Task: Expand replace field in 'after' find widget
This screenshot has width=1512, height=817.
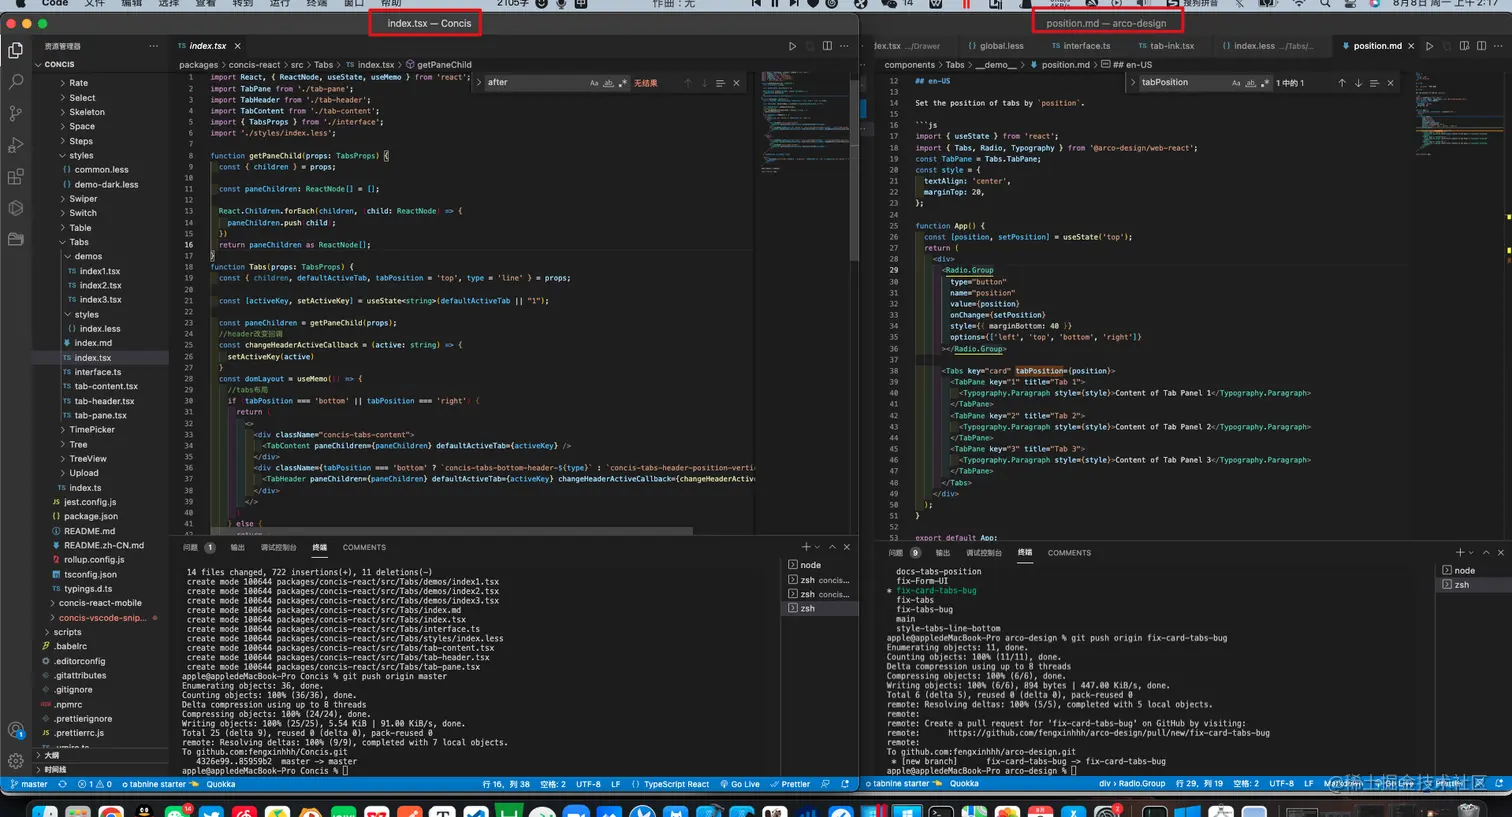Action: tap(479, 83)
